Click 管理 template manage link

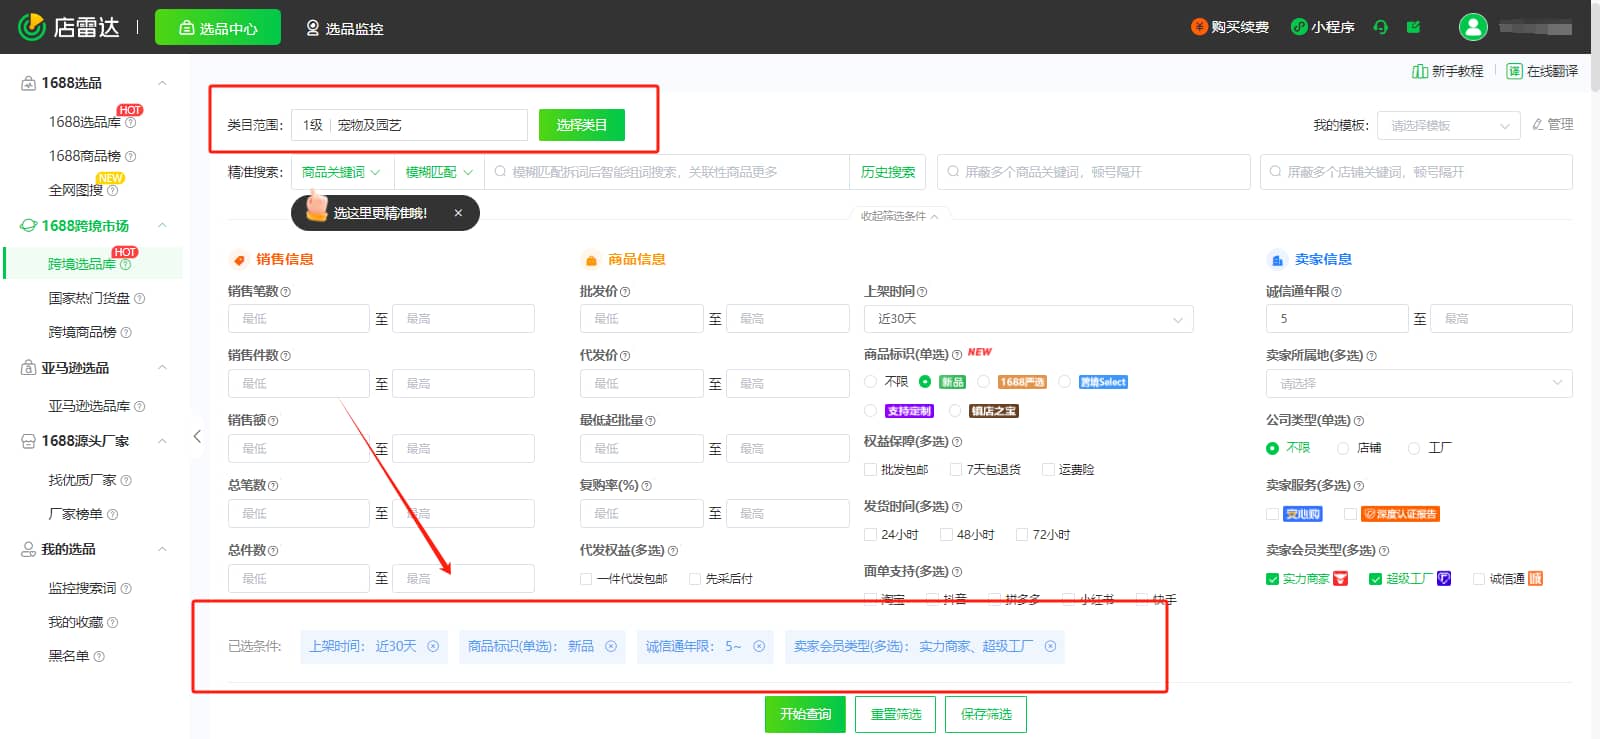click(x=1553, y=124)
